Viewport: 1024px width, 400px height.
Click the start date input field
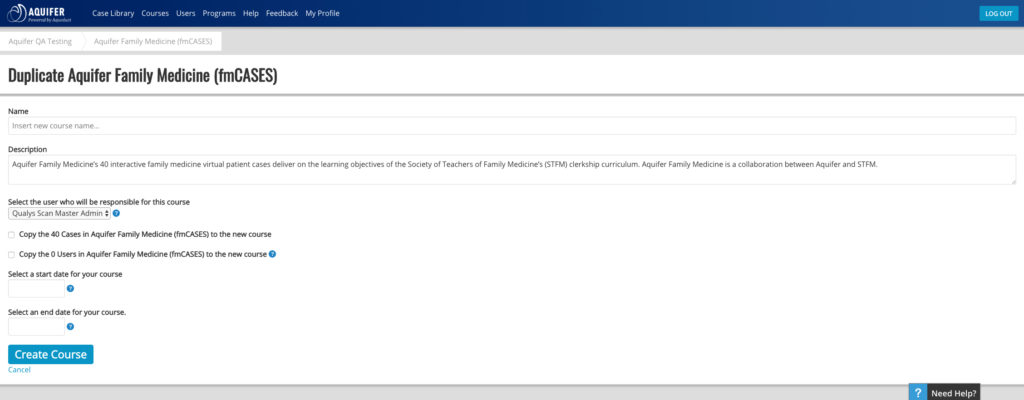(x=37, y=288)
